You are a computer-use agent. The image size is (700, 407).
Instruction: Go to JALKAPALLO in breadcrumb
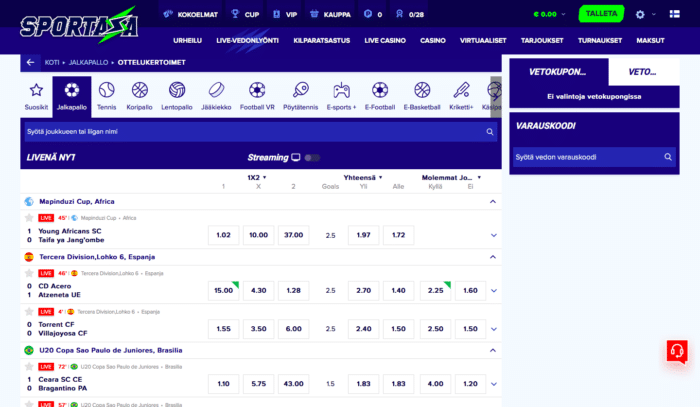click(88, 62)
